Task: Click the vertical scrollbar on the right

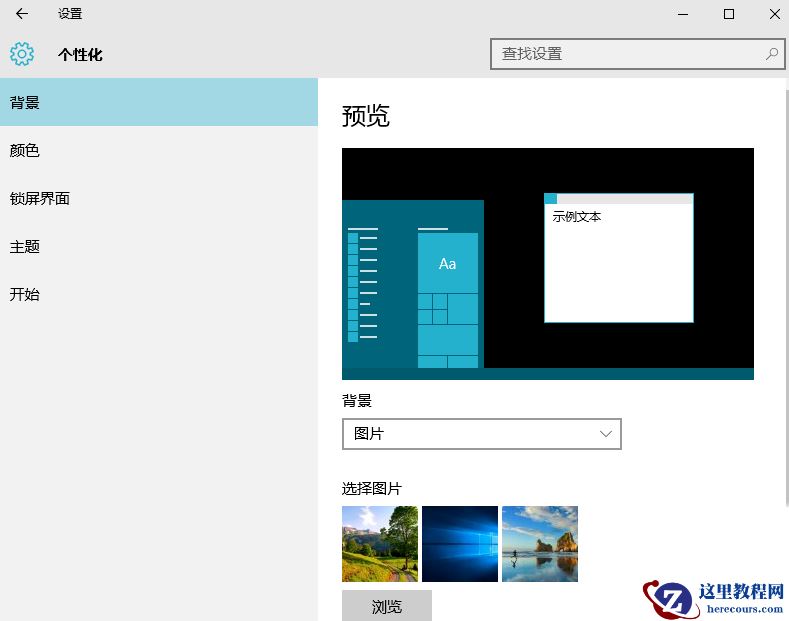Action: [786, 297]
